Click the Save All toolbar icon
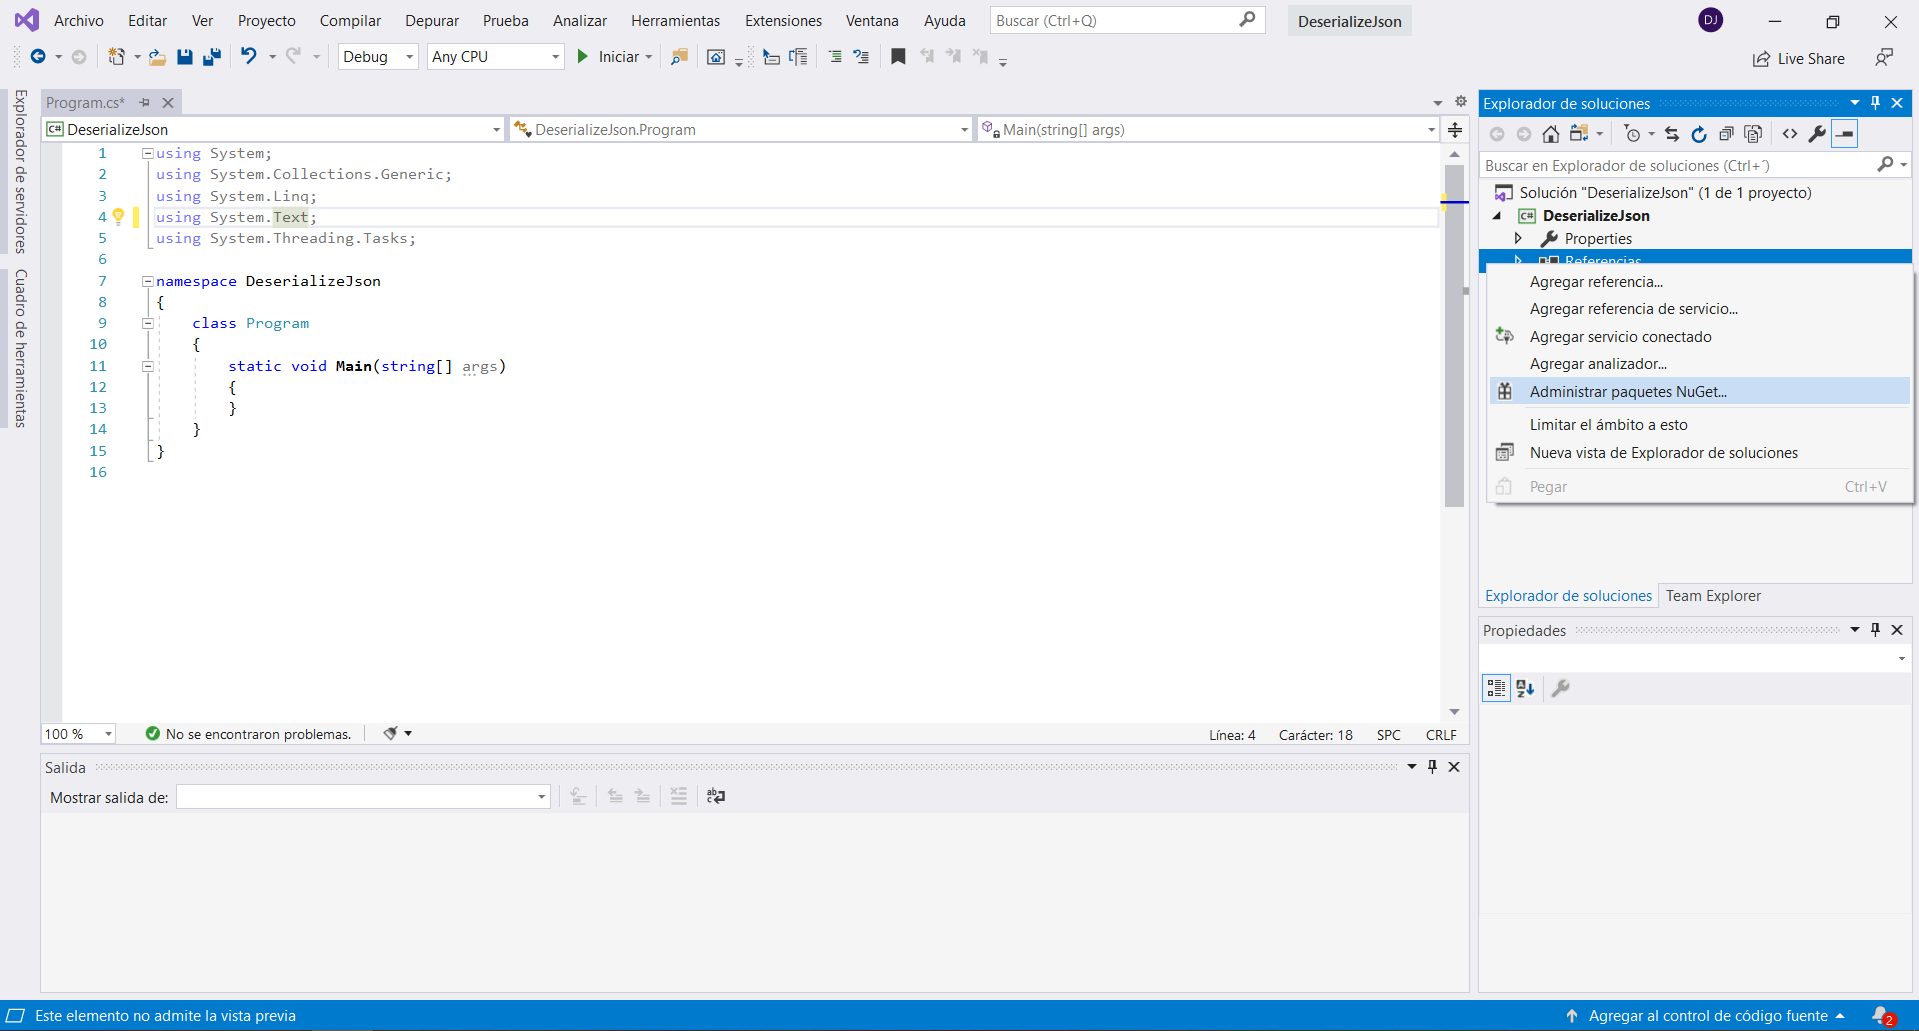 coord(211,57)
